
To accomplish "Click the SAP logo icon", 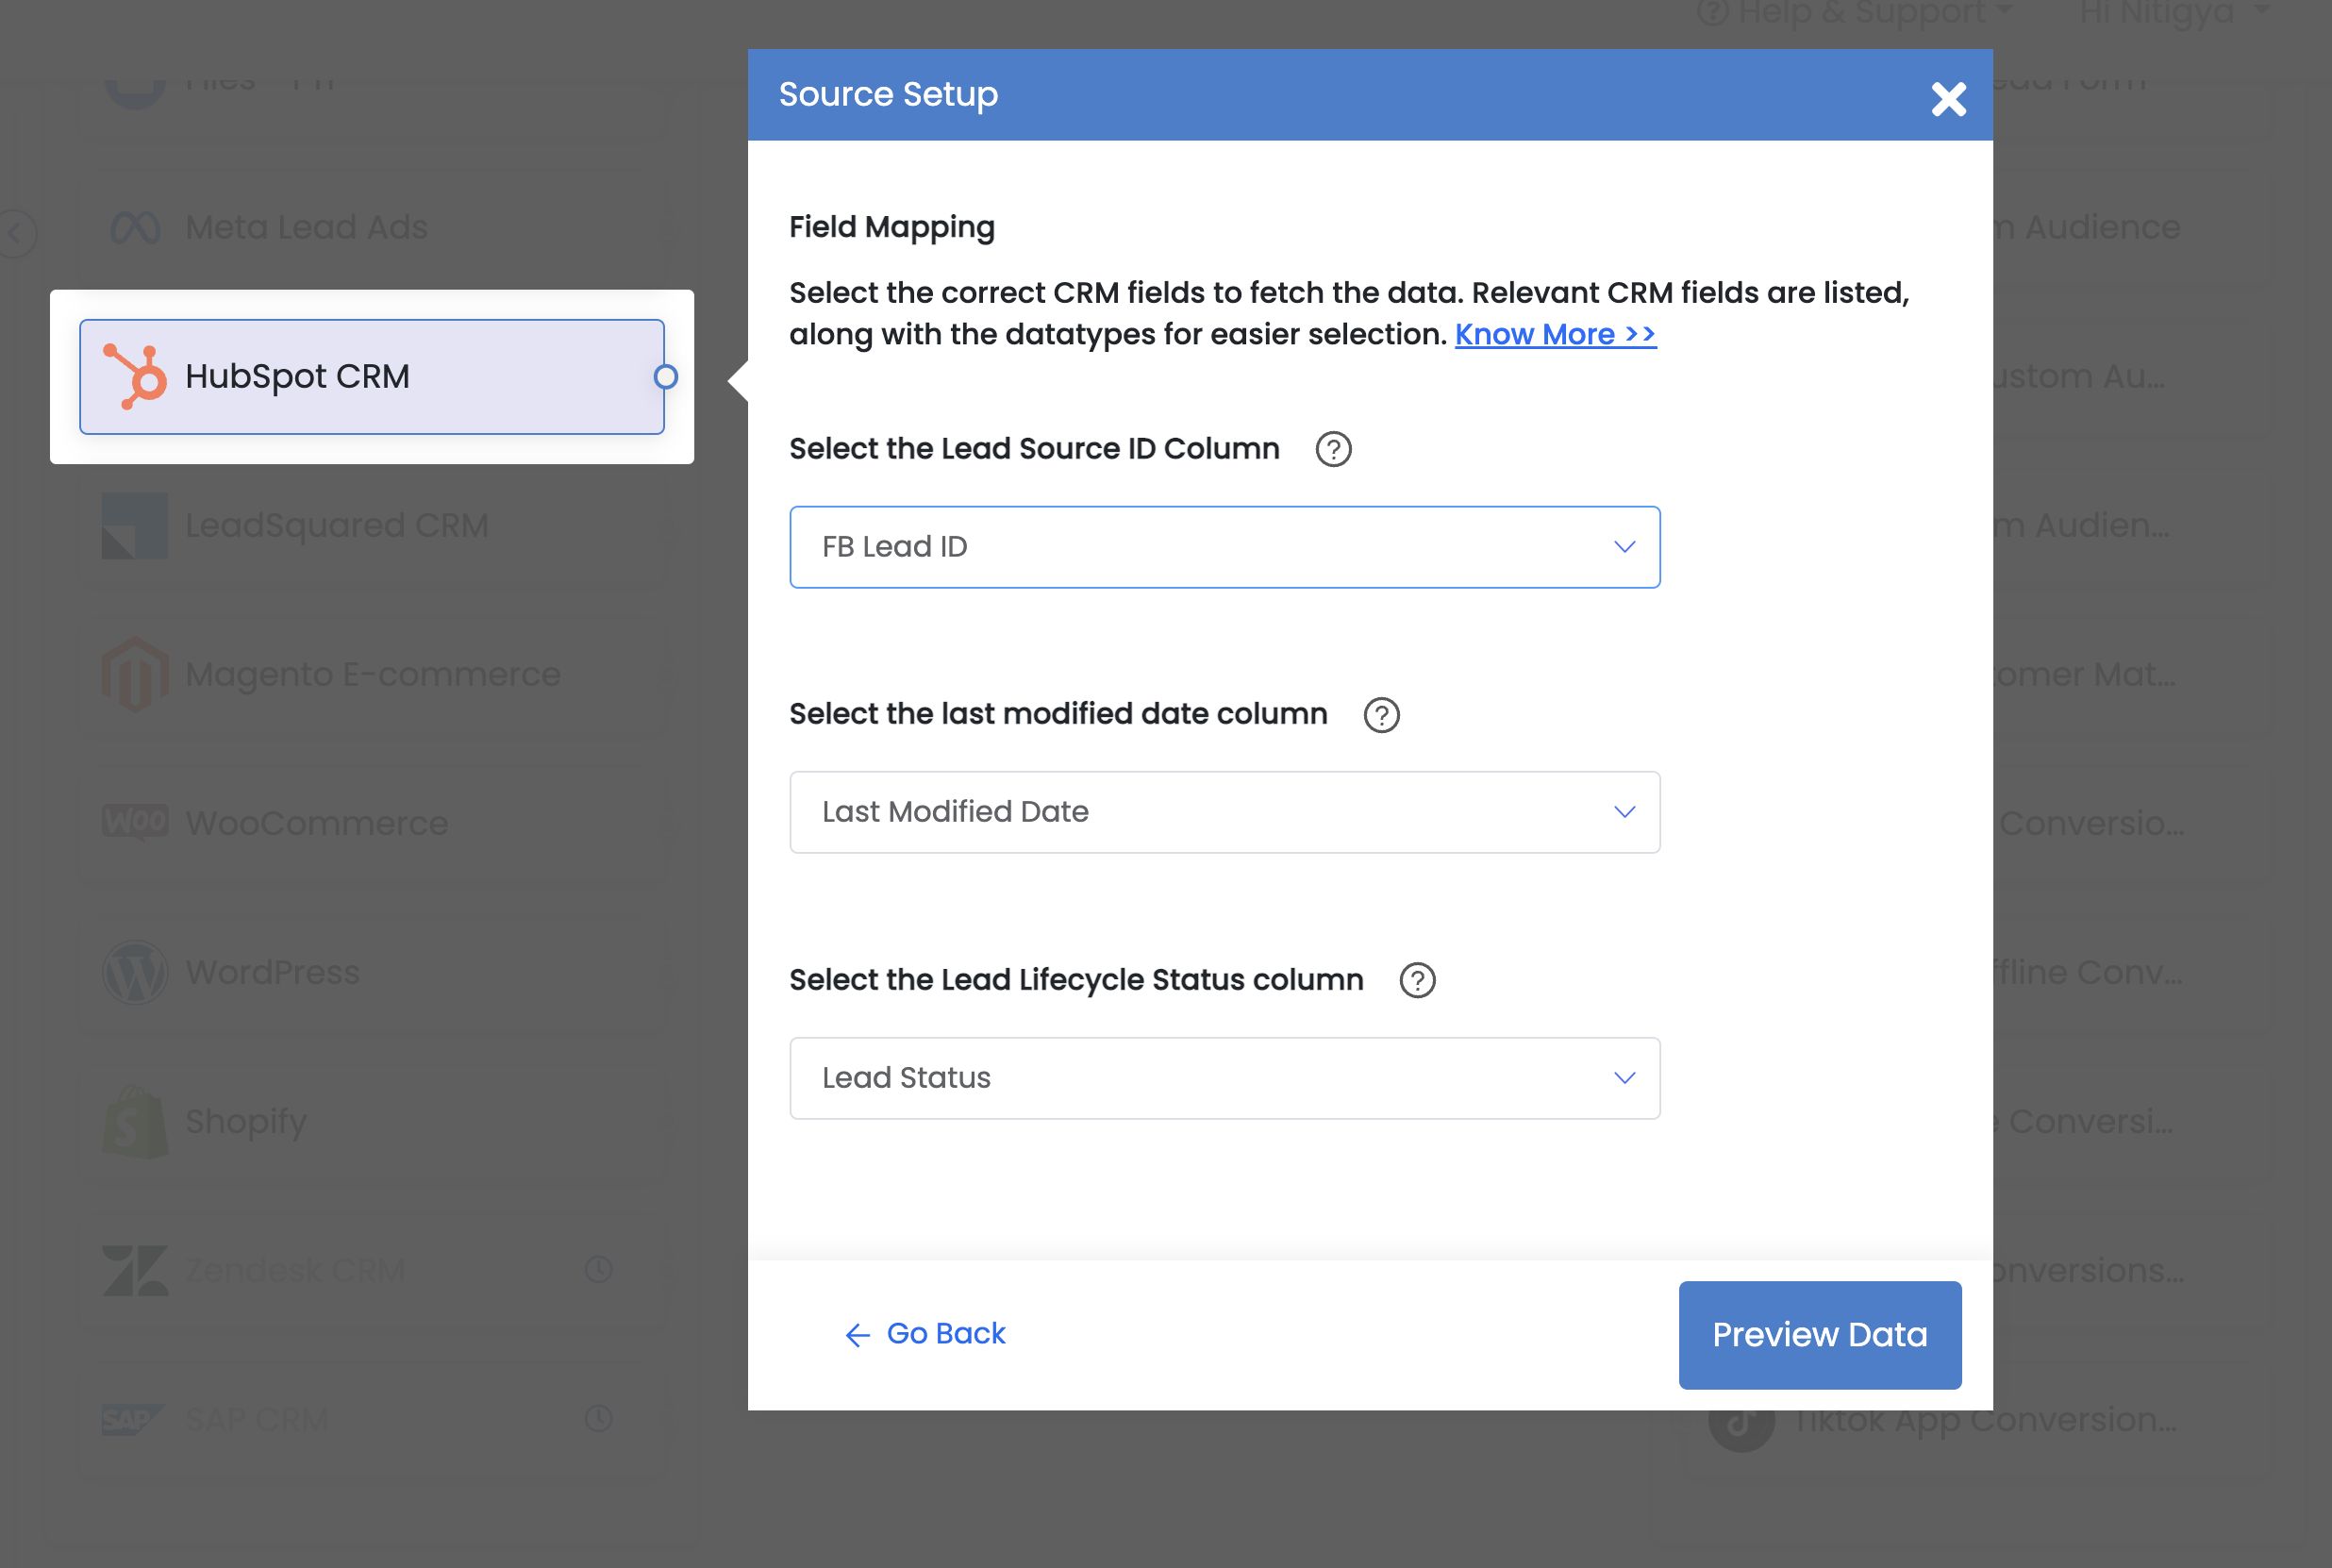I will [133, 1420].
